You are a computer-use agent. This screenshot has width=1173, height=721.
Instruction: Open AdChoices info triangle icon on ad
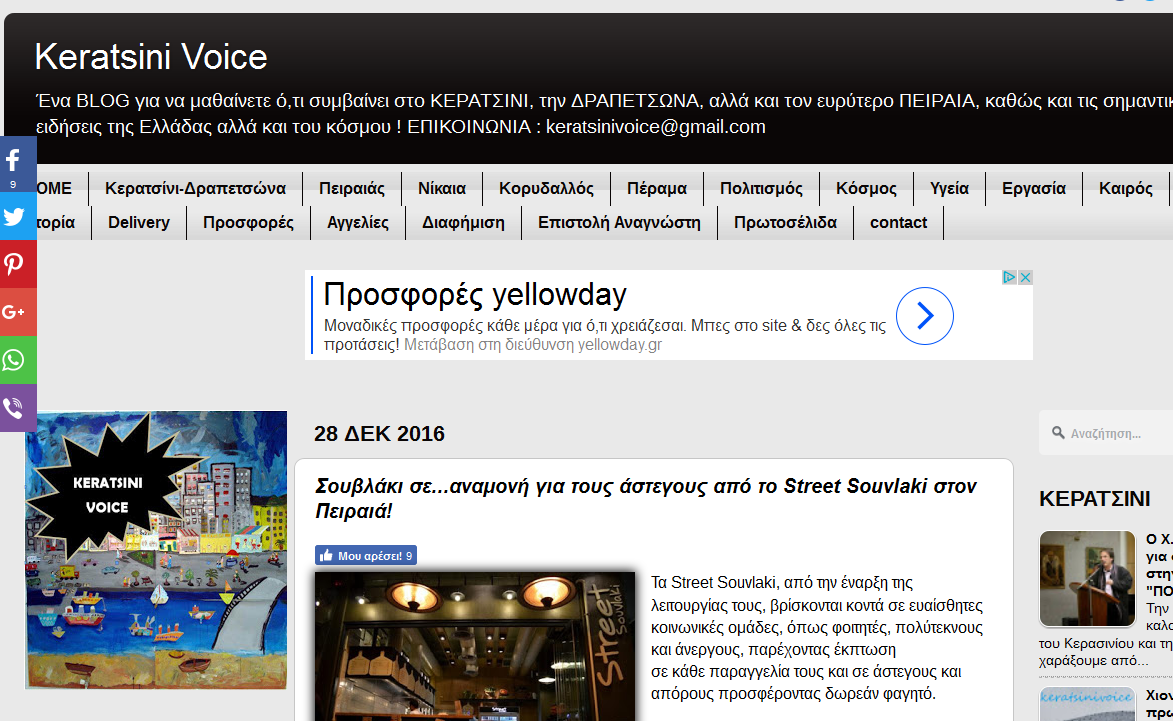tap(1009, 277)
